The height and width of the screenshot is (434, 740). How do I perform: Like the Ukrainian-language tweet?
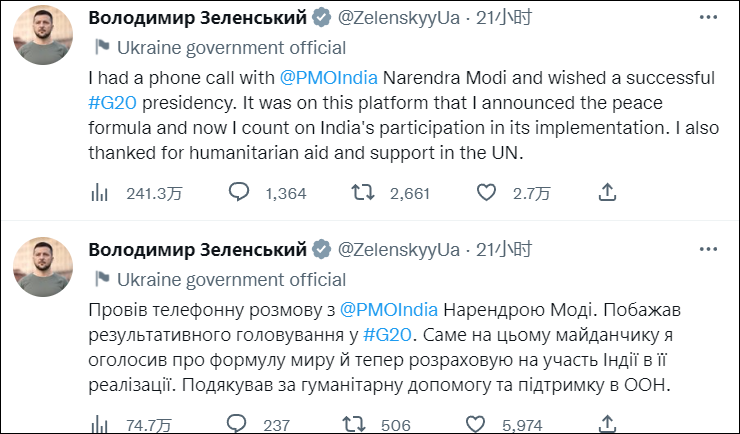pos(487,425)
